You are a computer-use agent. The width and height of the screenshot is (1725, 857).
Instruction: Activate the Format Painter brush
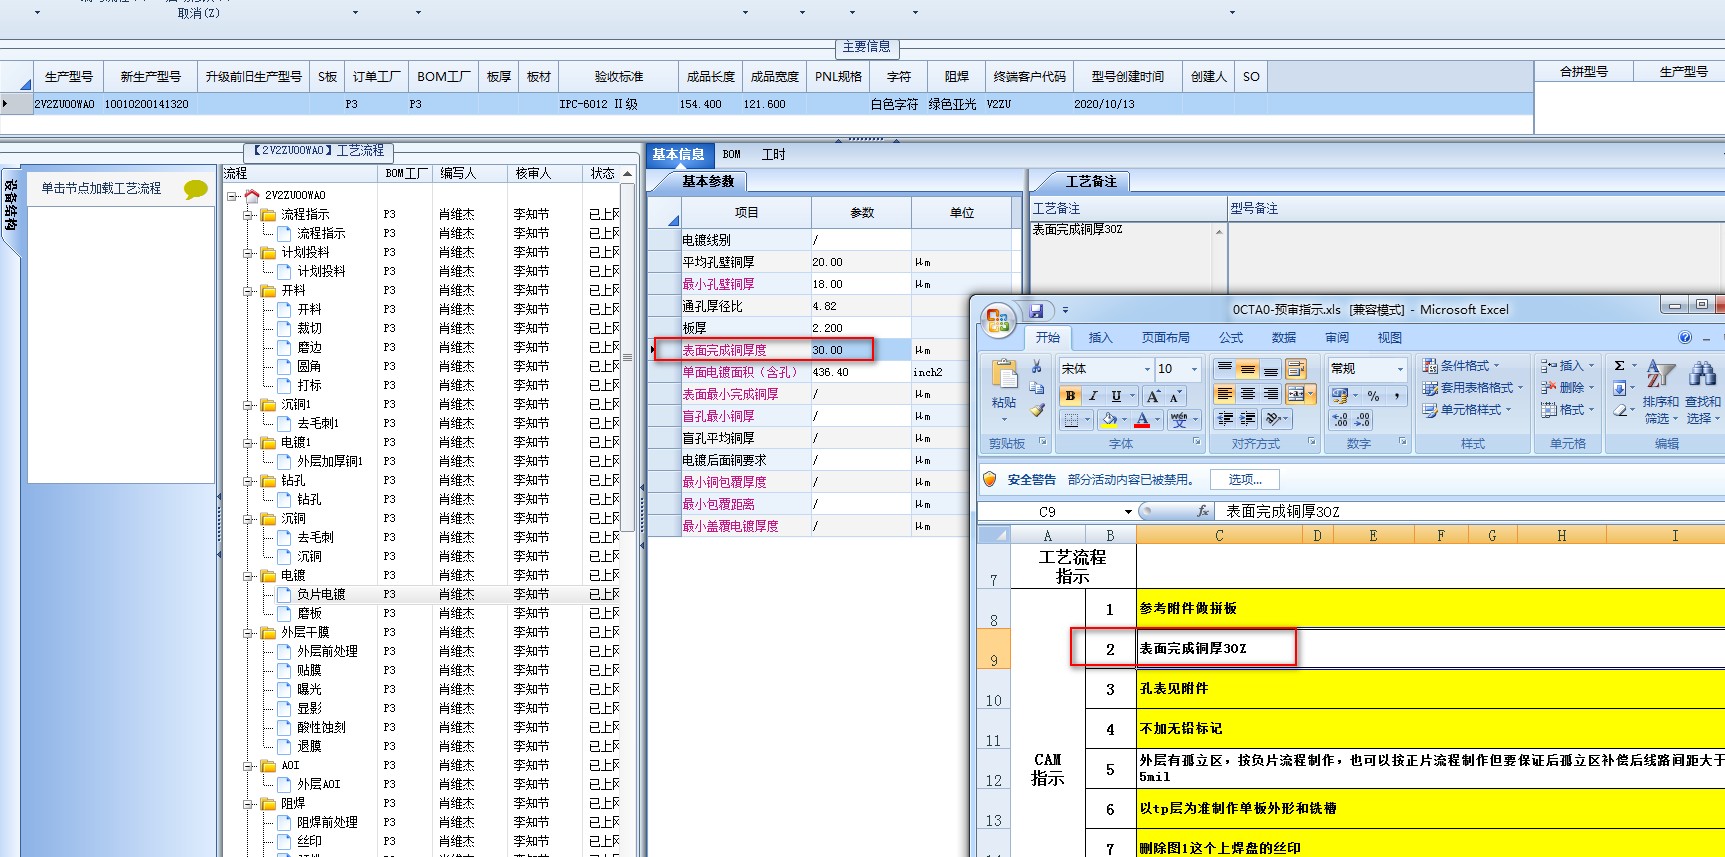click(1037, 410)
